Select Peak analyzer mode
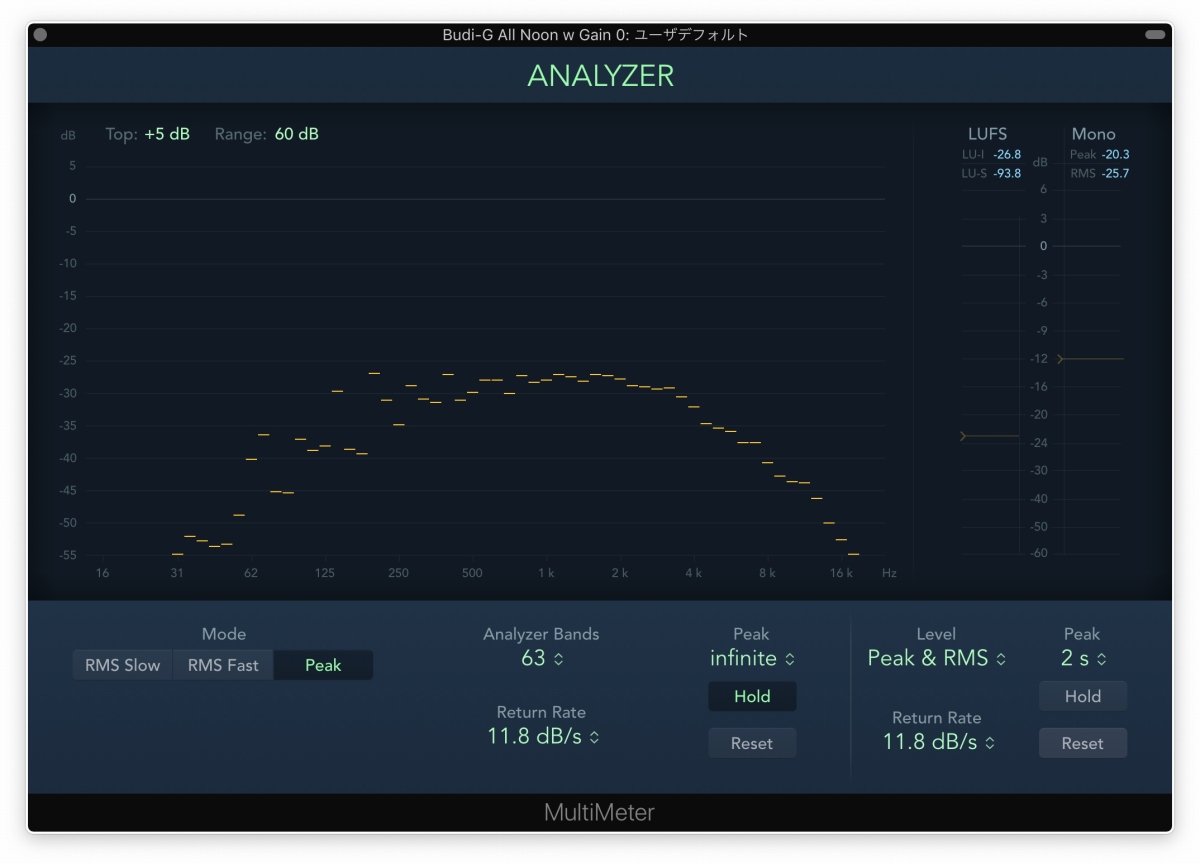1200x864 pixels. pos(323,665)
